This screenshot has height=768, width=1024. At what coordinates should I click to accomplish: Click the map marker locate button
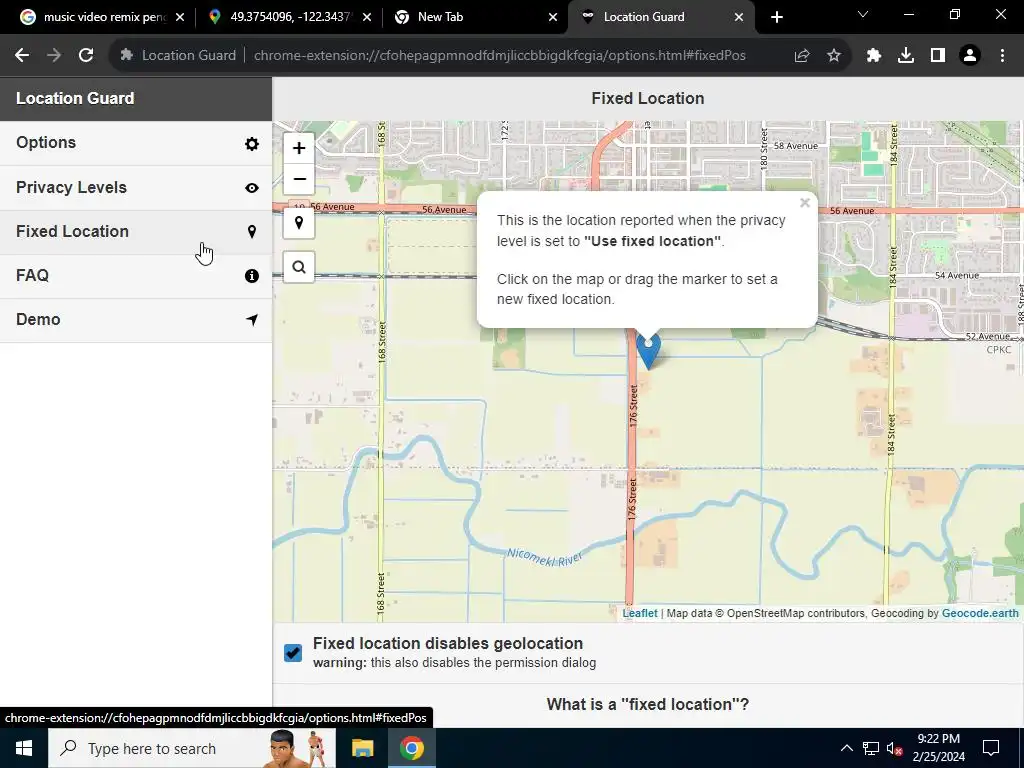coord(298,223)
